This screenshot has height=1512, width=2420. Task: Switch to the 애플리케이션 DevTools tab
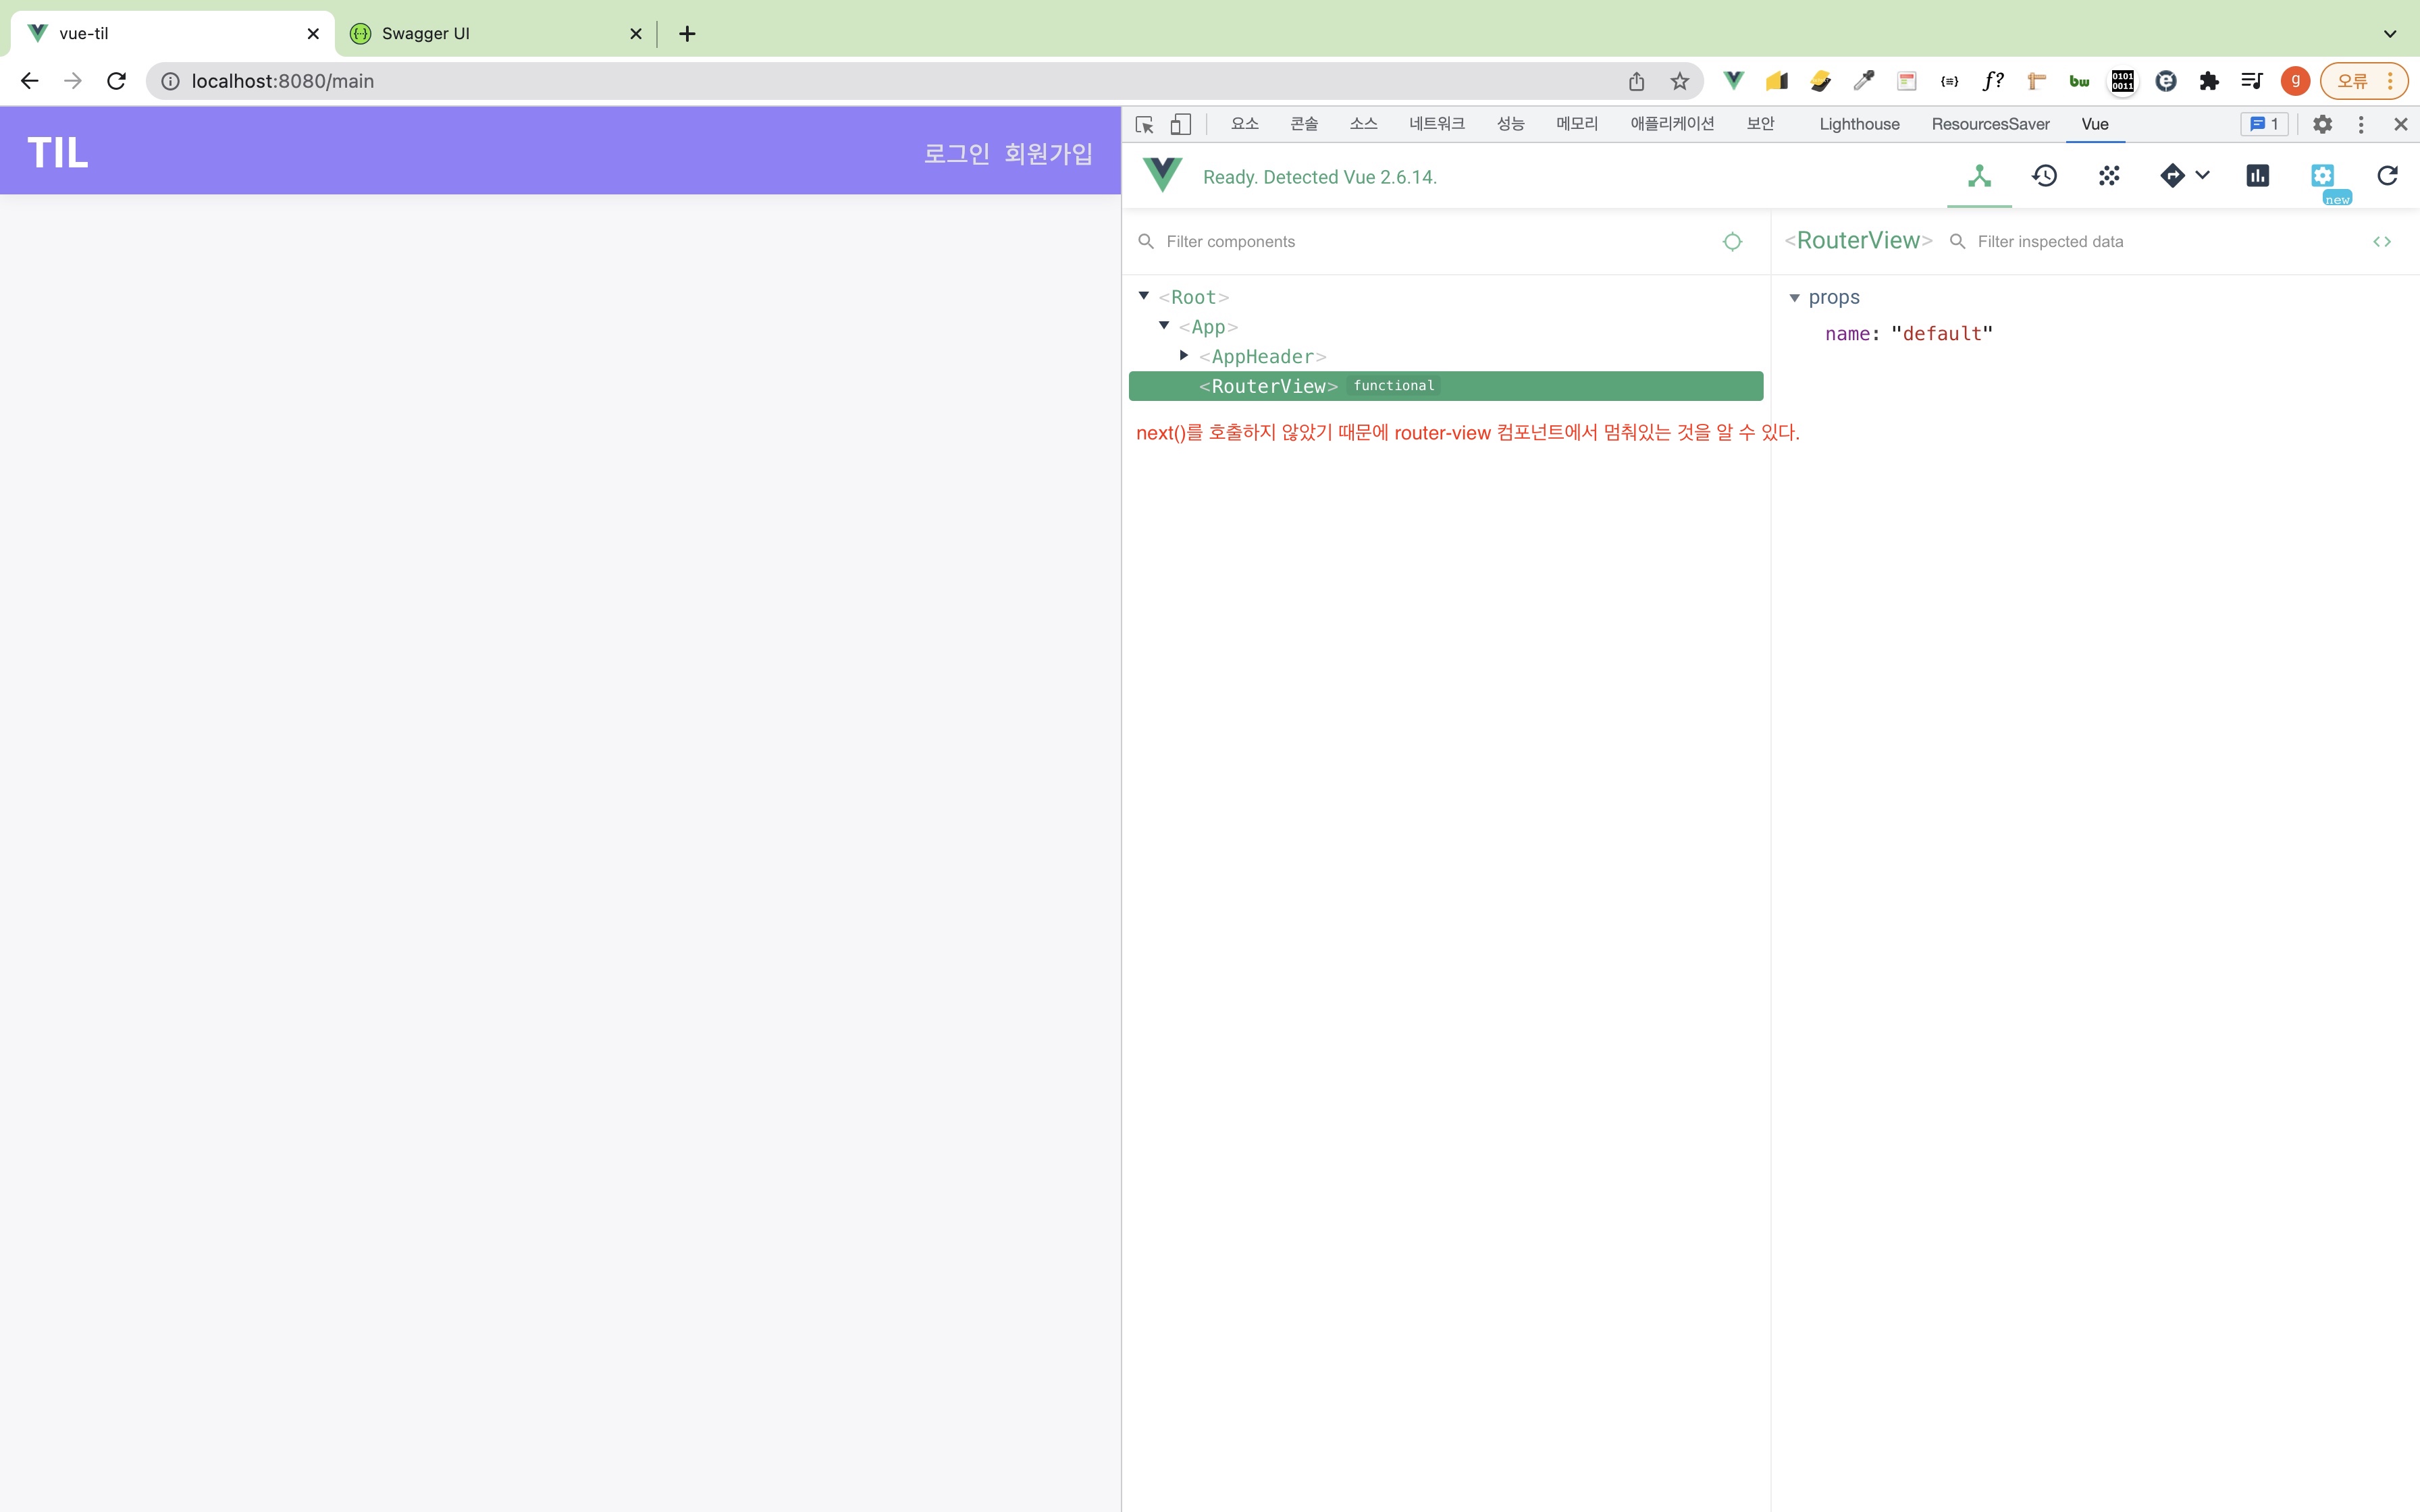(x=1672, y=124)
